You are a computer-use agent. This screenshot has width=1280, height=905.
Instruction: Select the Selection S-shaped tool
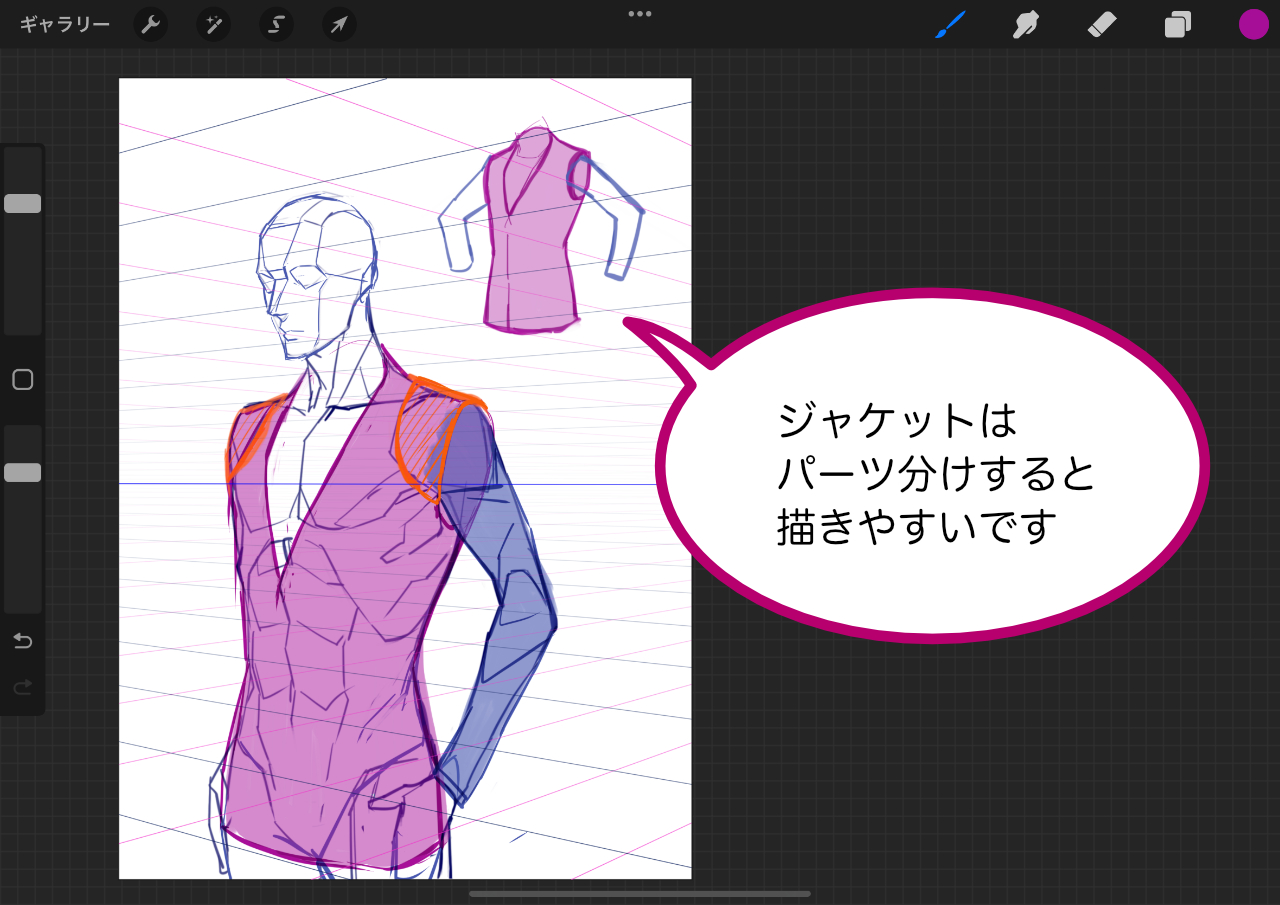point(276,25)
